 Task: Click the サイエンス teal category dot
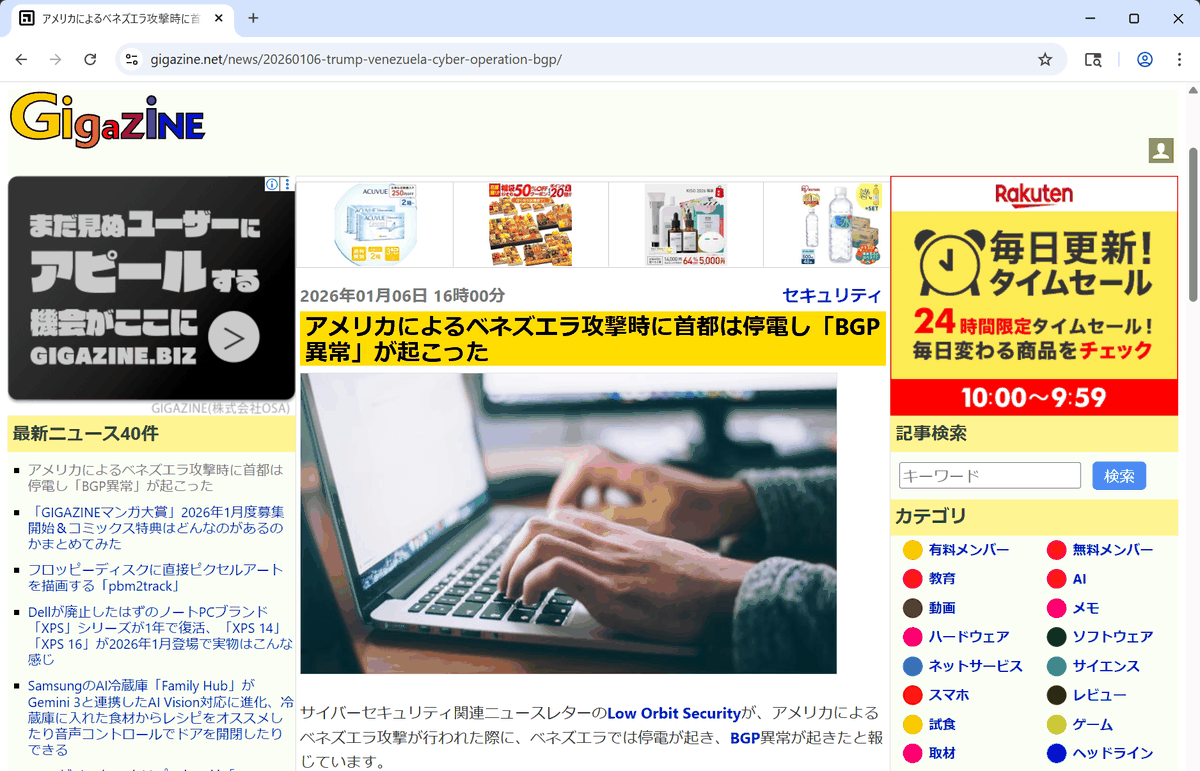point(1056,666)
